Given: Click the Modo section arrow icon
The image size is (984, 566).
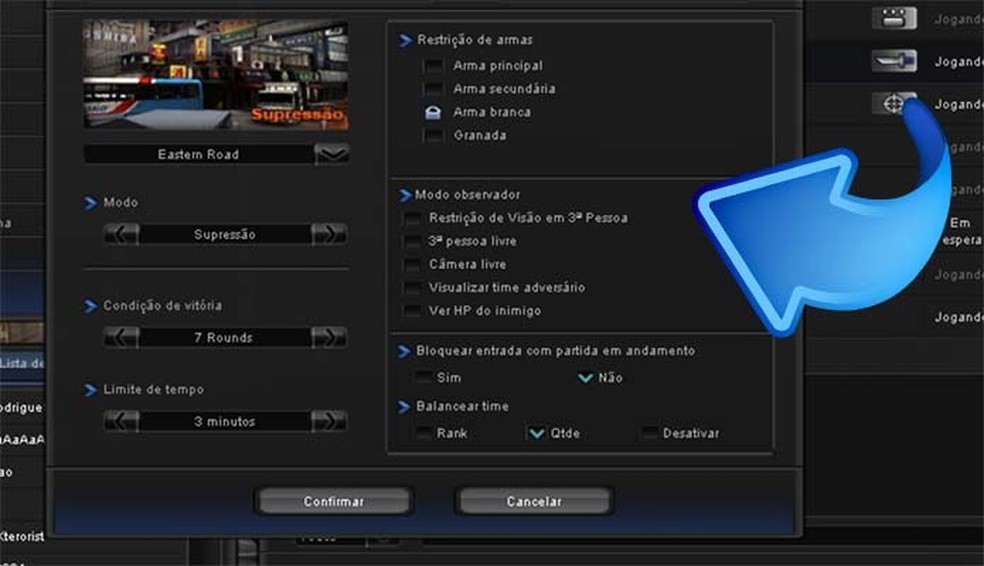Looking at the screenshot, I should pos(90,203).
